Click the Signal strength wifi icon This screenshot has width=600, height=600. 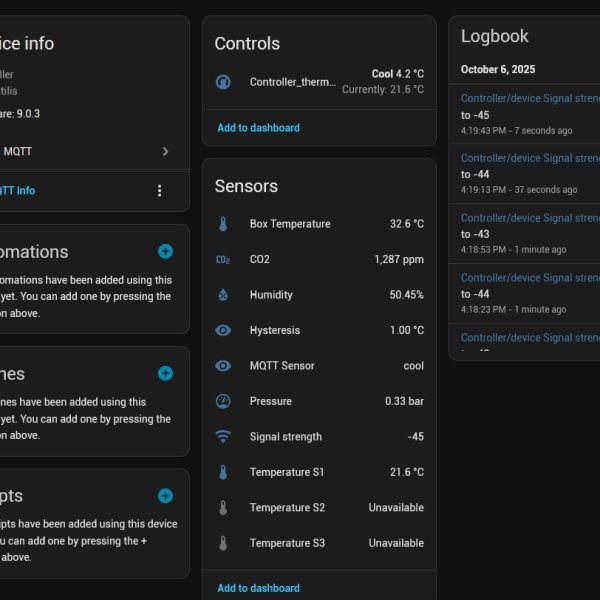(223, 437)
